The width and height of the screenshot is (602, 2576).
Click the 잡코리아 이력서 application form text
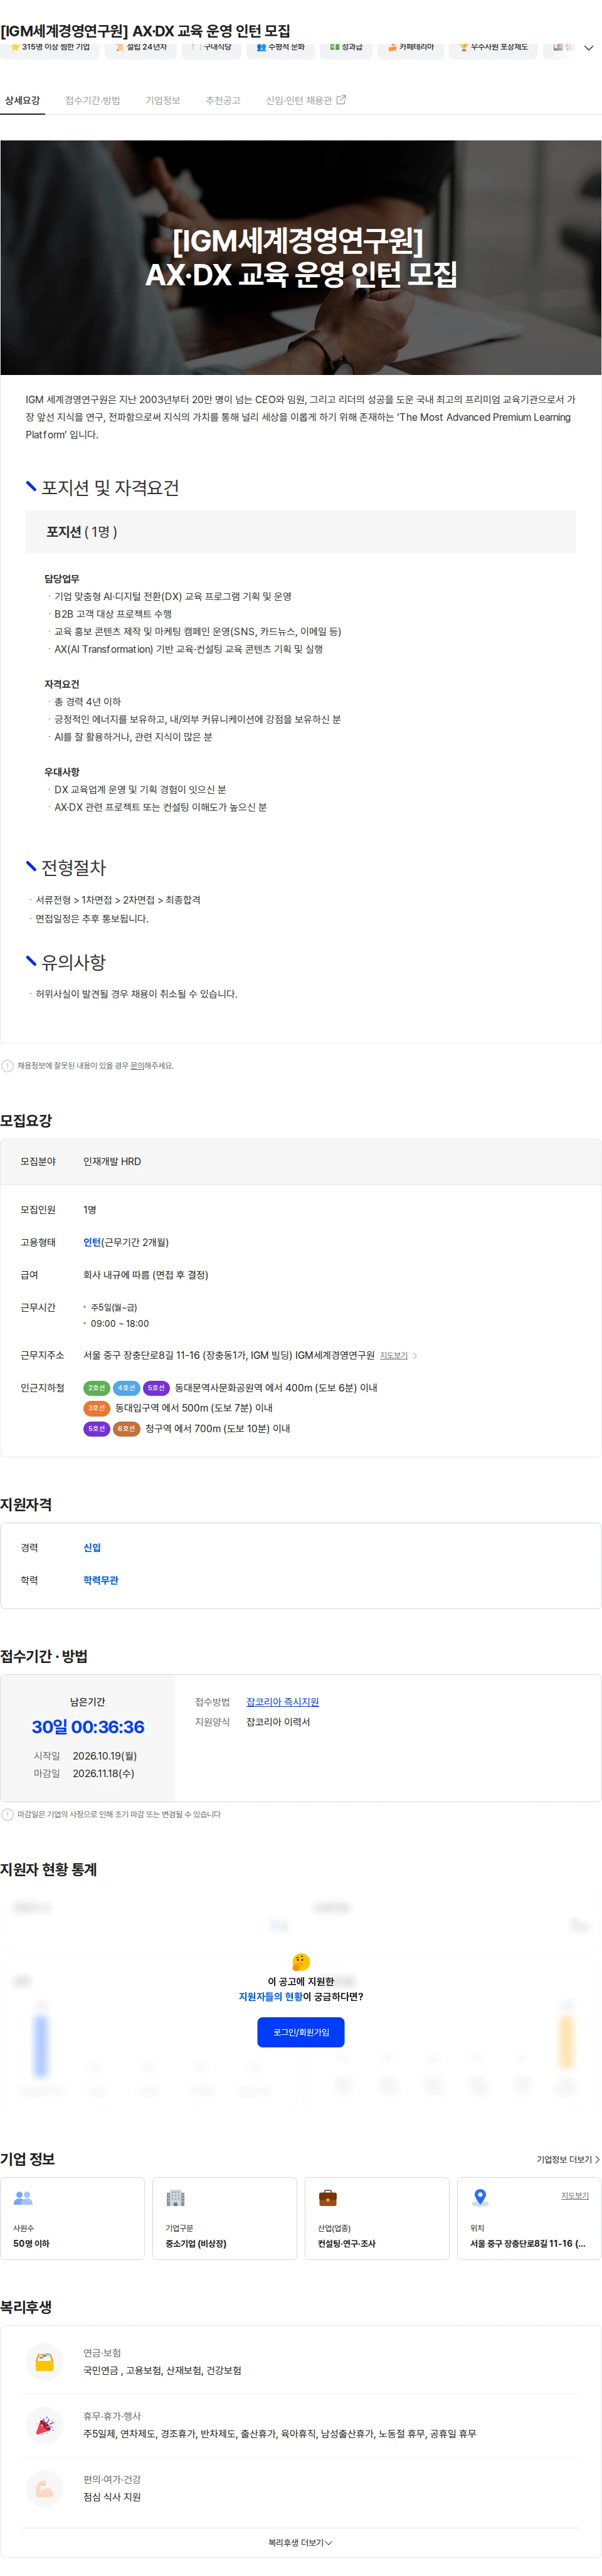point(278,1722)
